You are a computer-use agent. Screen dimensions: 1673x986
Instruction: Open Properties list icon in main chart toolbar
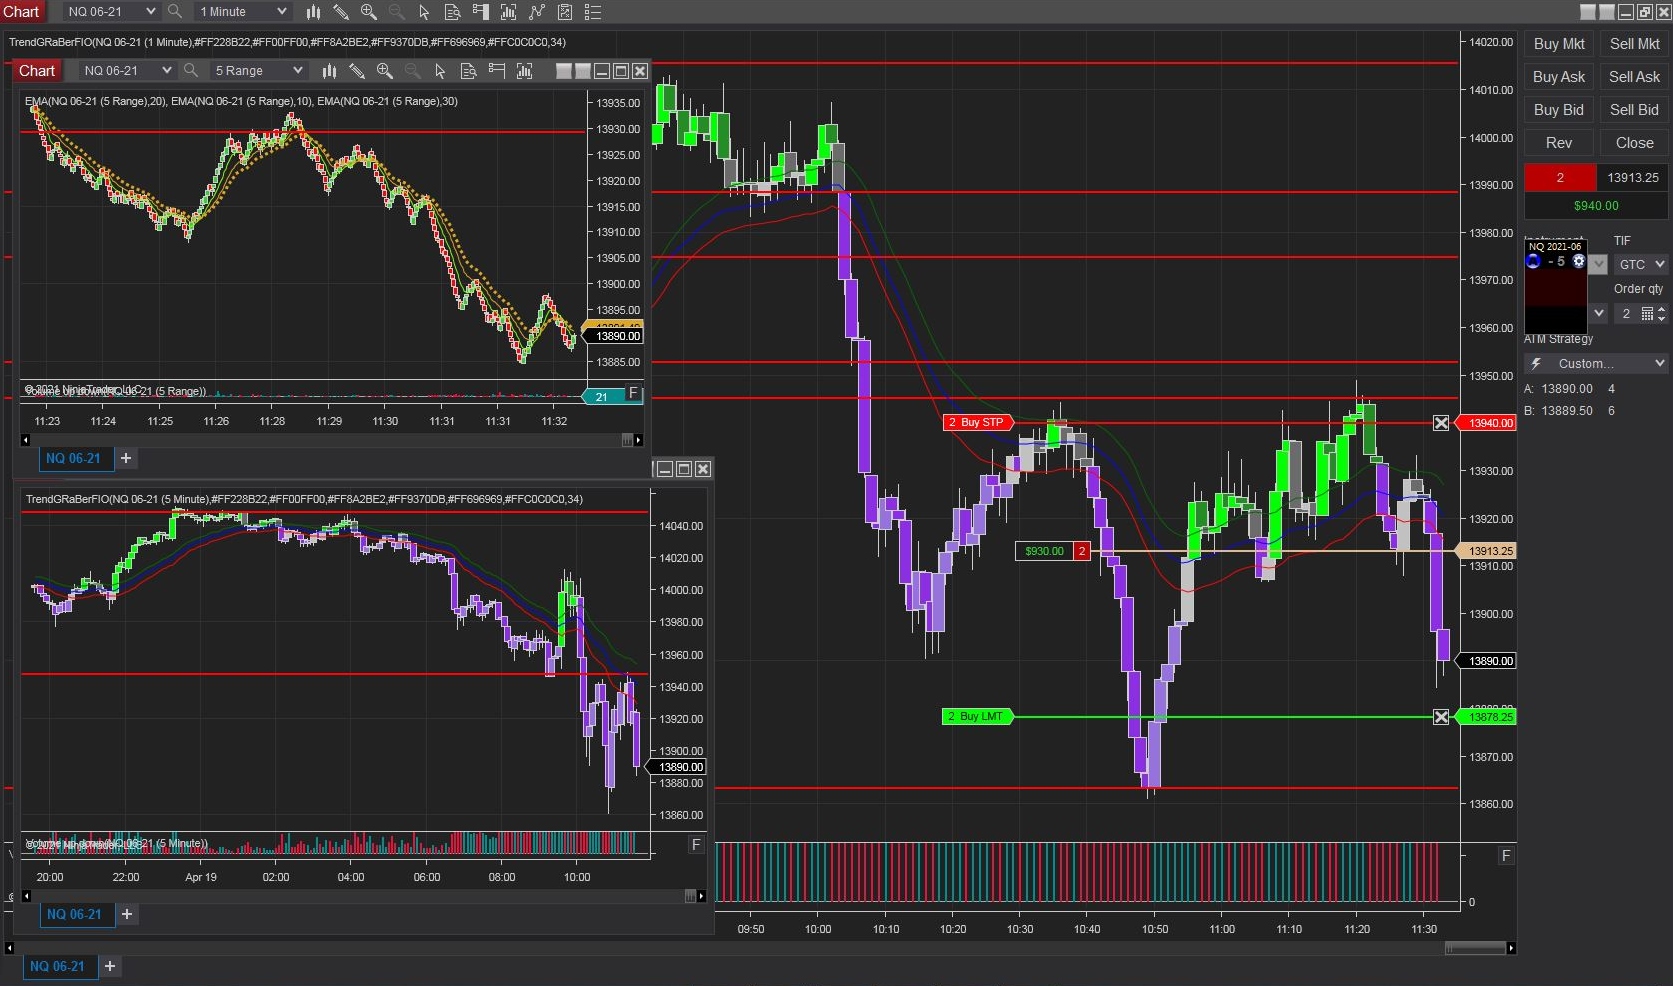pyautogui.click(x=593, y=12)
